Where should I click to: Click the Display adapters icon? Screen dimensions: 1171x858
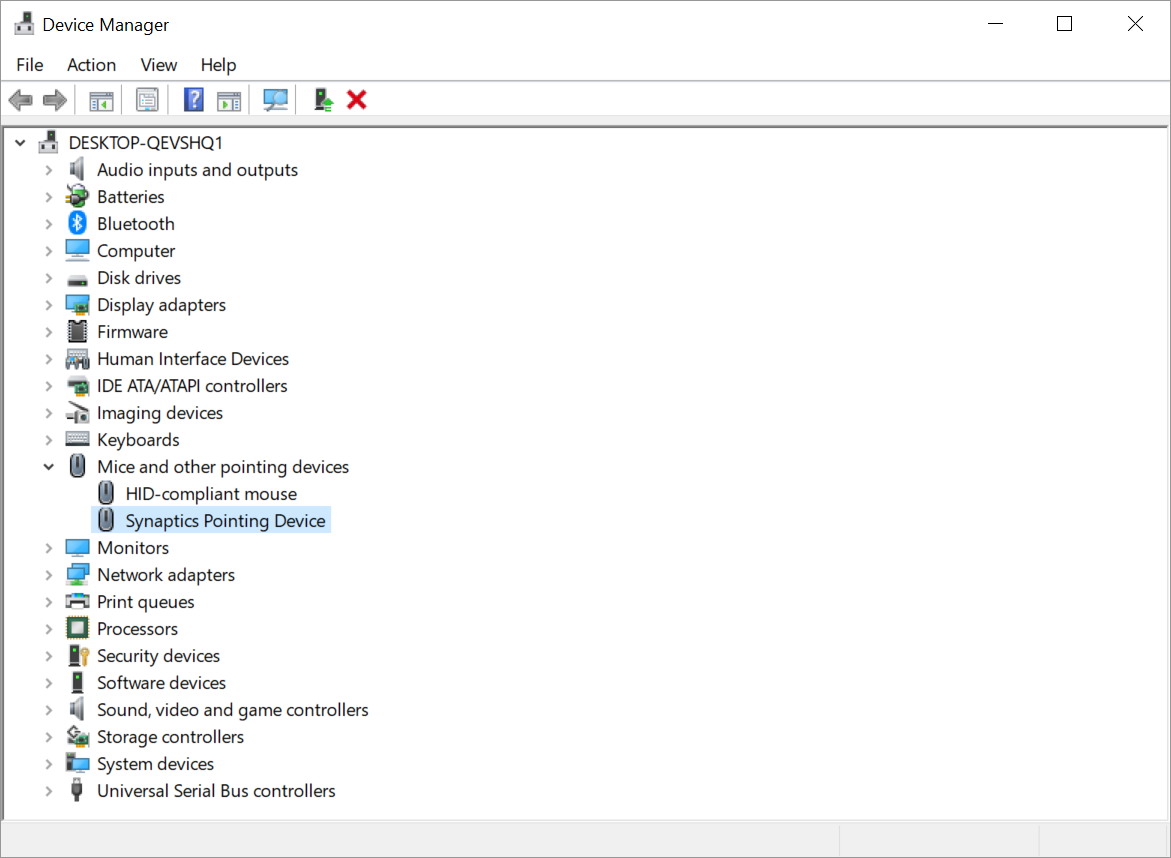point(77,305)
